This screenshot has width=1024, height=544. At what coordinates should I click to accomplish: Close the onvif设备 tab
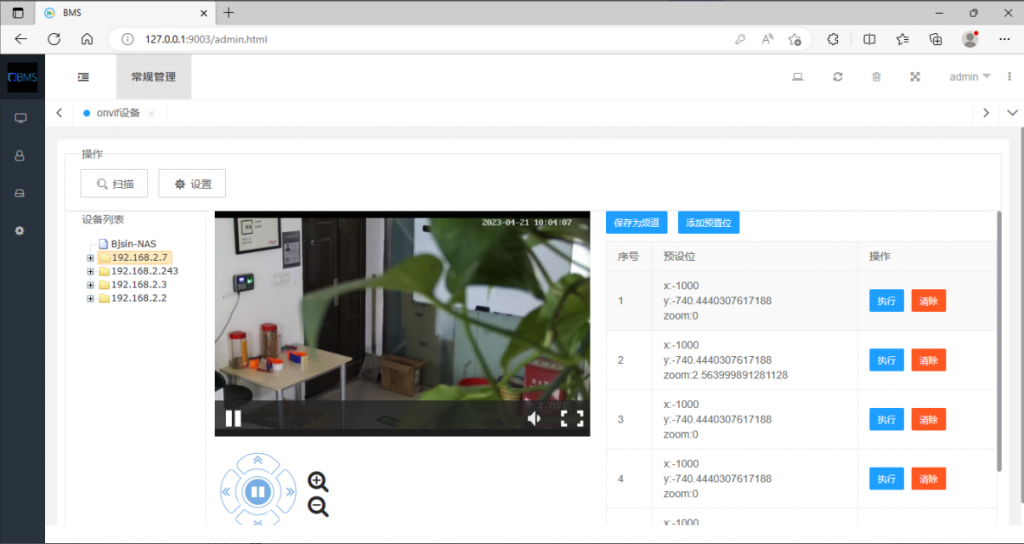click(x=151, y=114)
